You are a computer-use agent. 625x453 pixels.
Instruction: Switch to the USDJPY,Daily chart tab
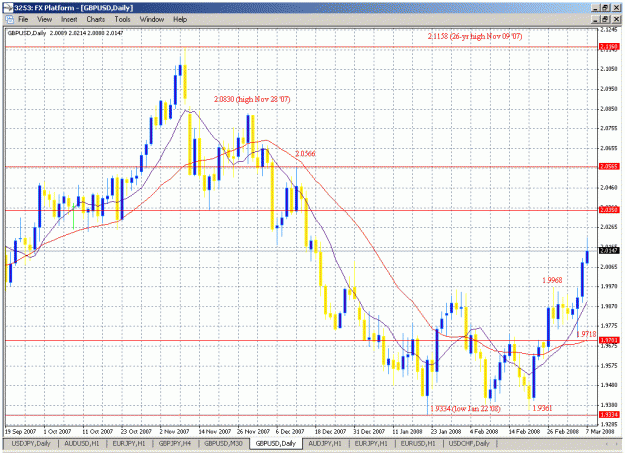tap(31, 443)
